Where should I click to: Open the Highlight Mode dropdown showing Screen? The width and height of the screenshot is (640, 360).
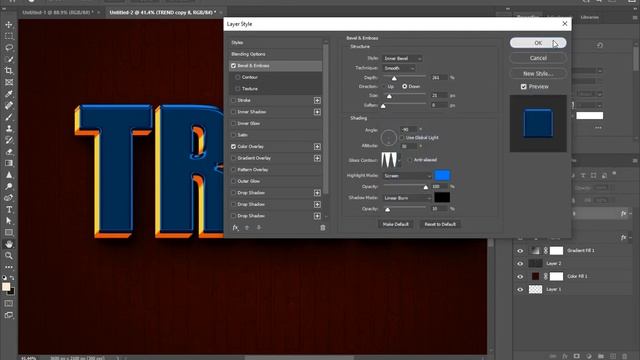point(407,176)
